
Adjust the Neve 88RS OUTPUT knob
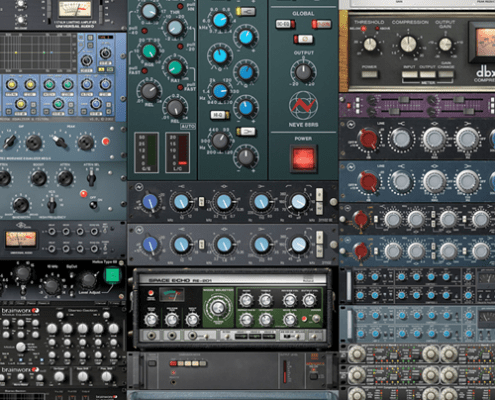point(303,72)
